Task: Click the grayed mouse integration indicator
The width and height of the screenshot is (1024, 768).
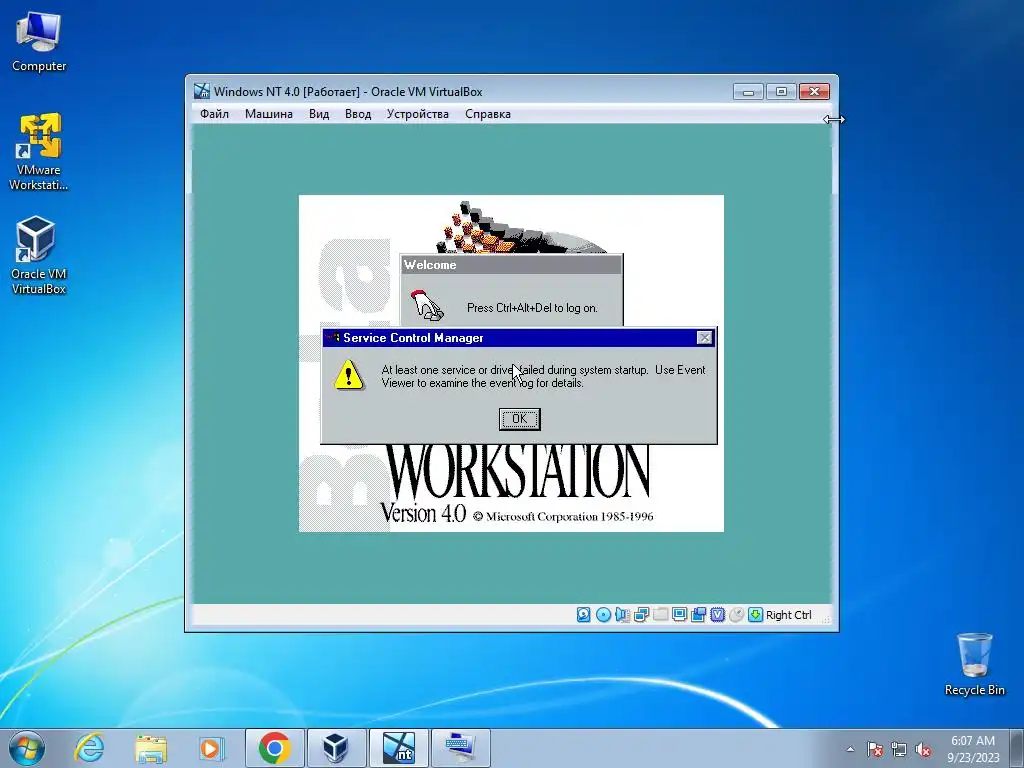Action: (x=736, y=615)
